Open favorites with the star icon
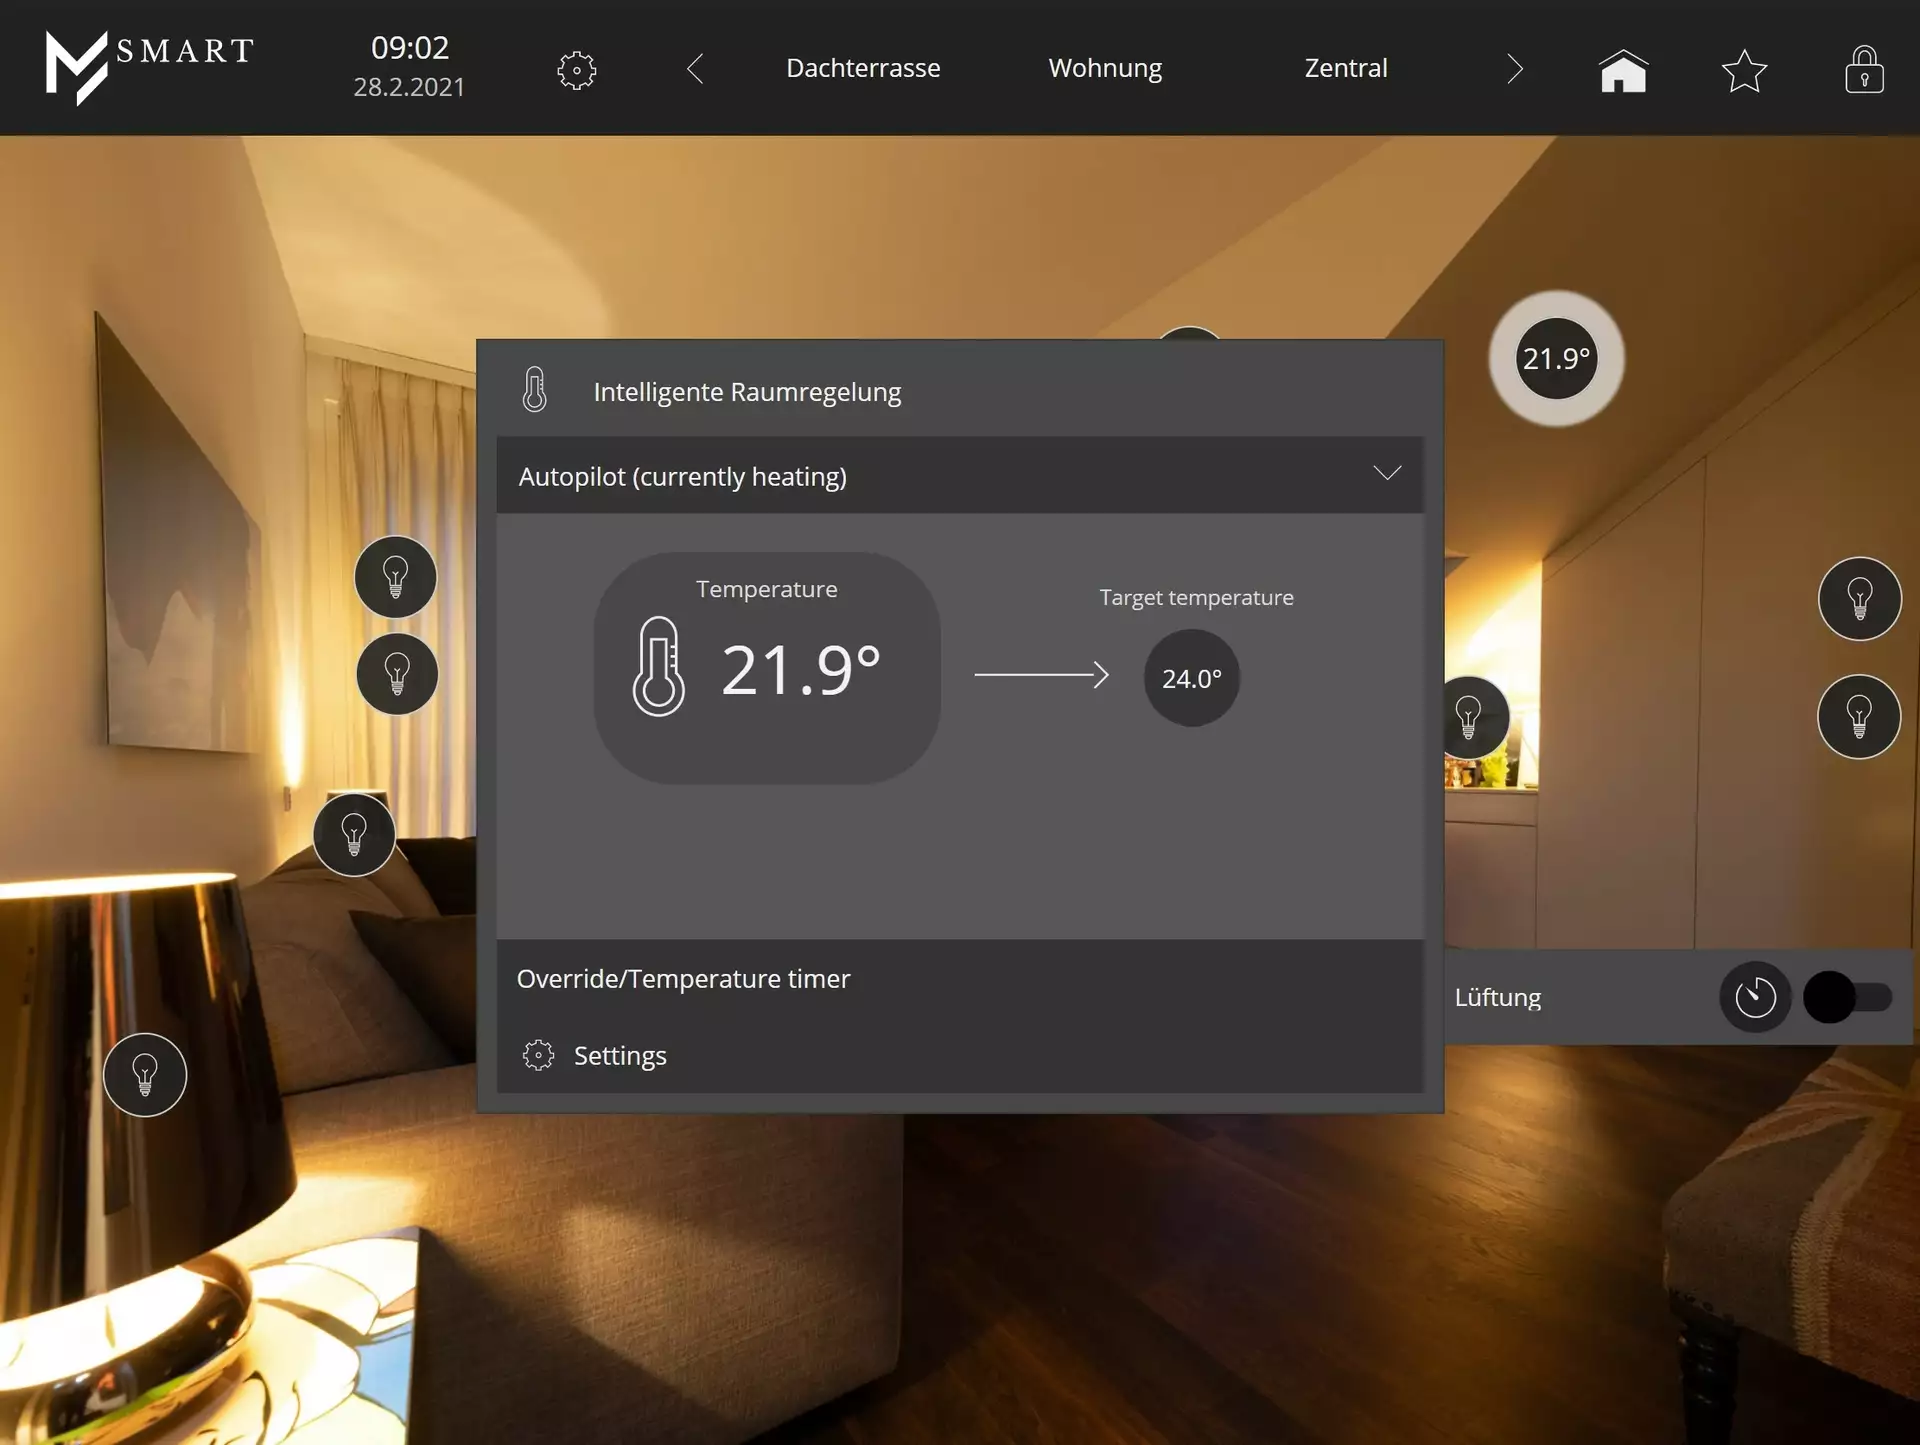 (1743, 70)
